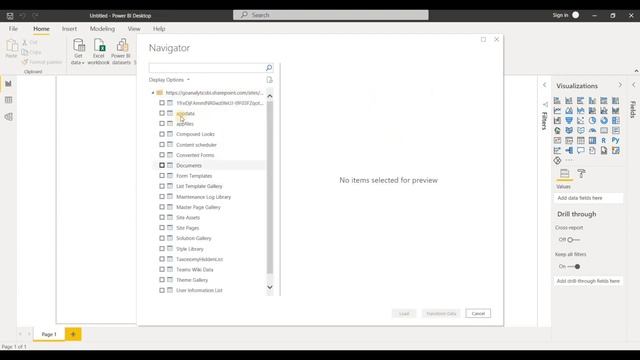Click magnifier icon in Navigator search

pyautogui.click(x=269, y=68)
